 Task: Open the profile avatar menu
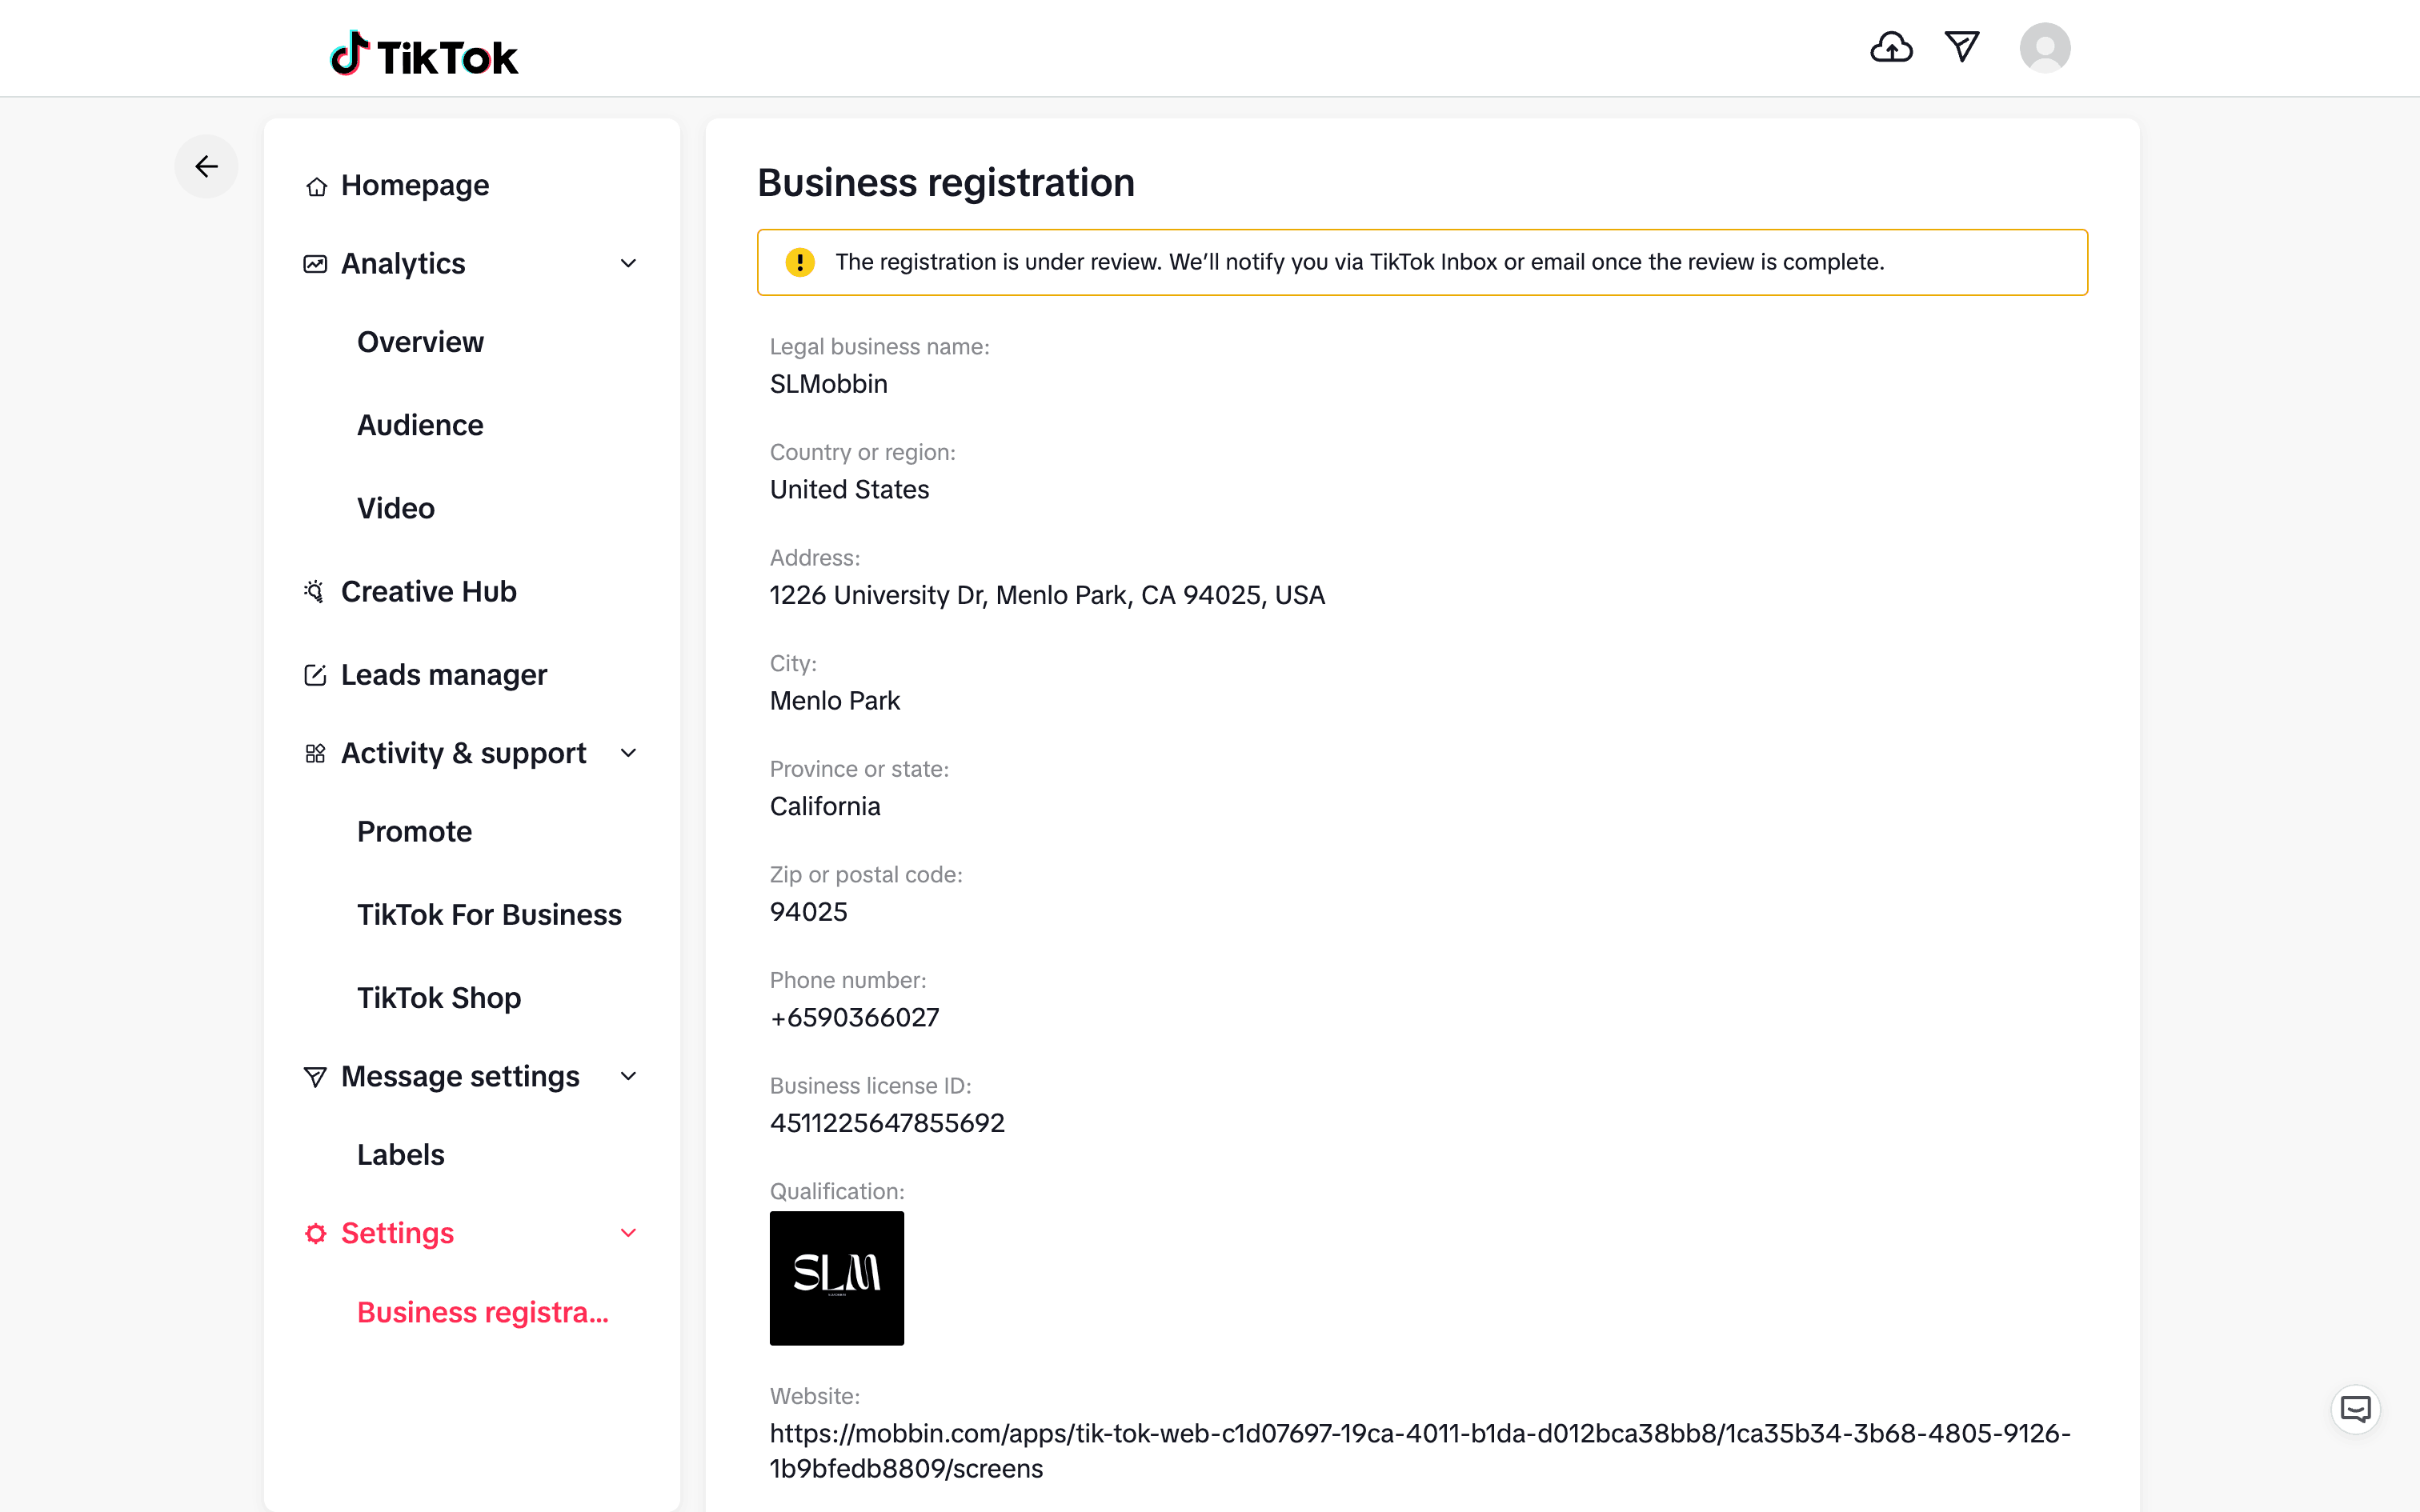tap(2044, 48)
